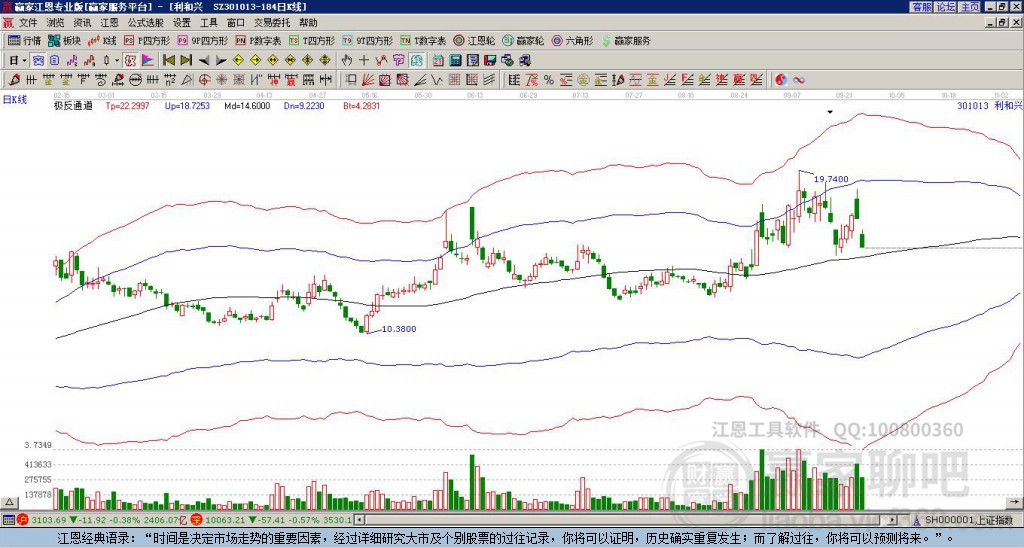The width and height of the screenshot is (1024, 548).
Task: Open the calculator icon
Action: (x=455, y=61)
